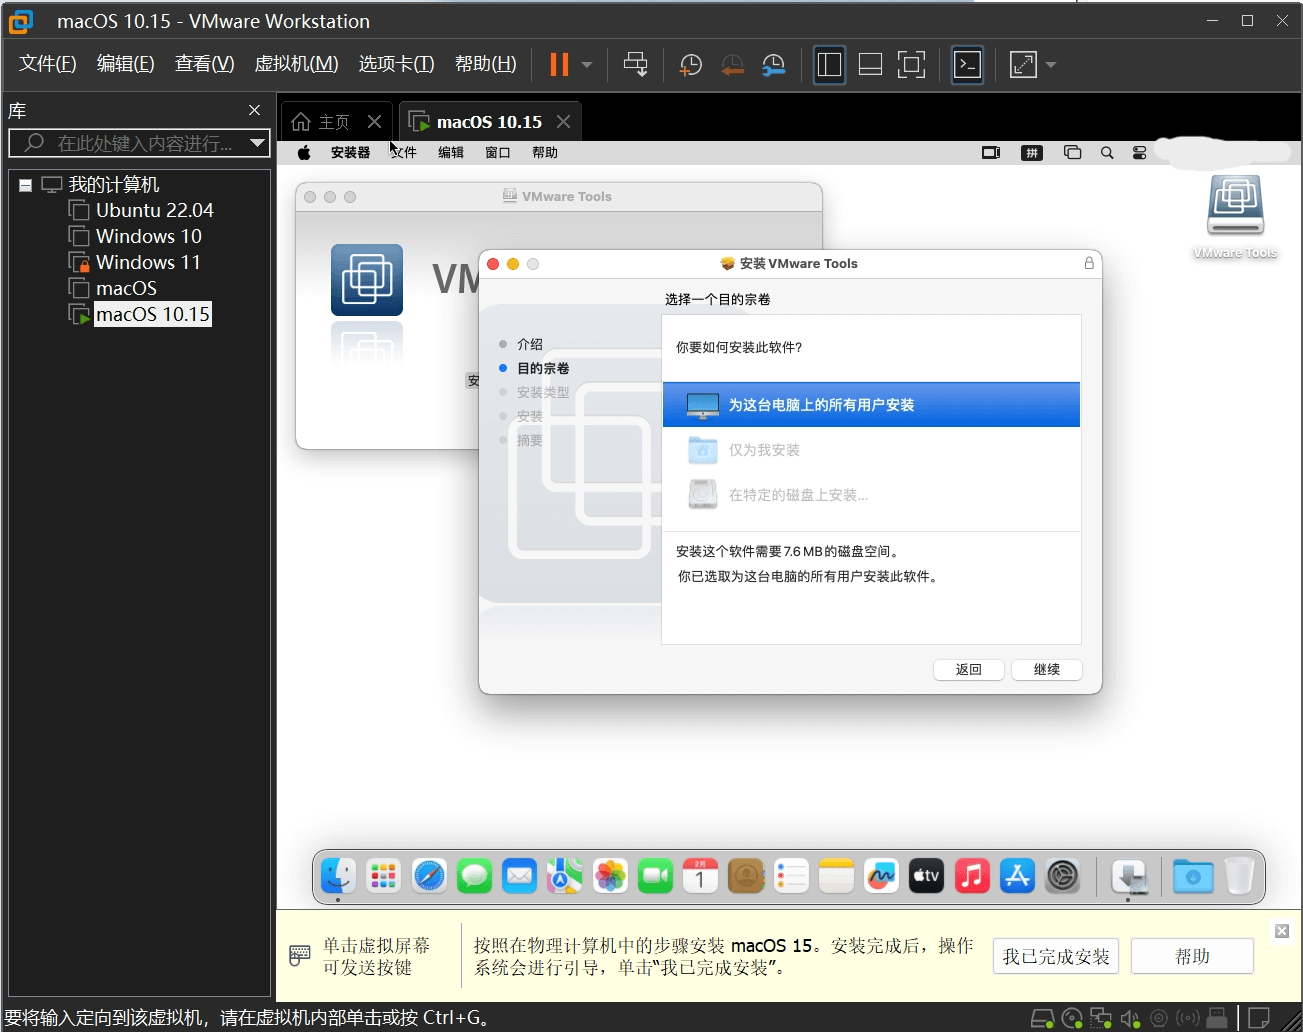Click the Spotlight search icon
The height and width of the screenshot is (1032, 1303).
[1107, 153]
